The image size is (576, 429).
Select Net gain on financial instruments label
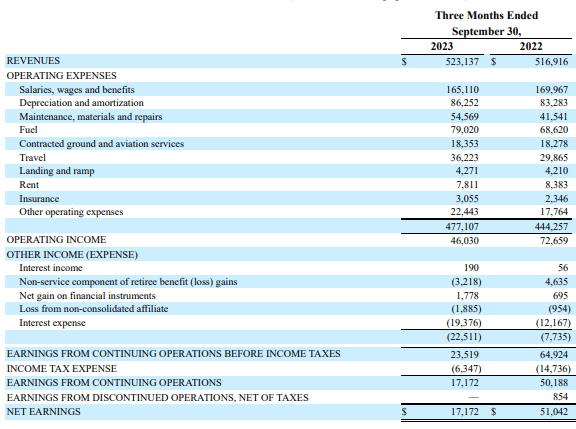(x=87, y=296)
